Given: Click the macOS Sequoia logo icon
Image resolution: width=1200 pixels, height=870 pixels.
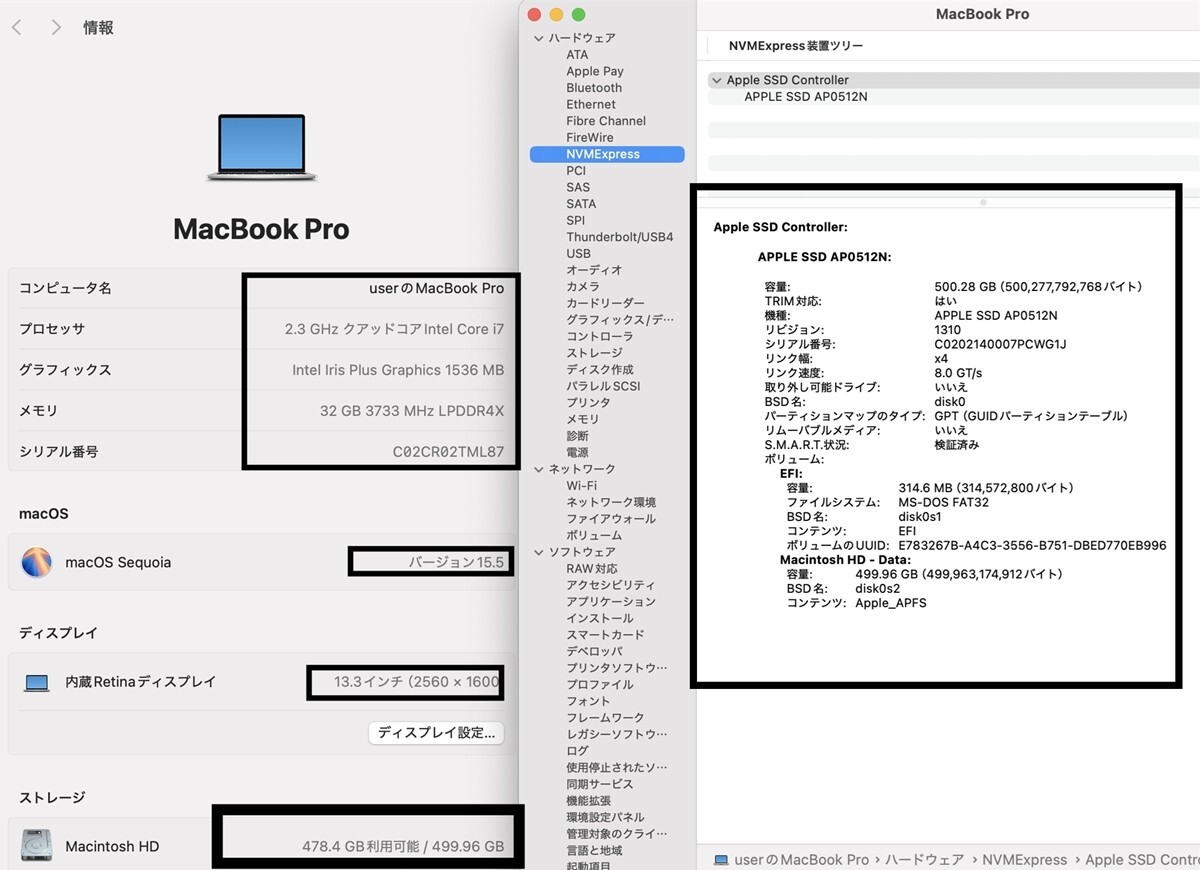Looking at the screenshot, I should coord(37,562).
